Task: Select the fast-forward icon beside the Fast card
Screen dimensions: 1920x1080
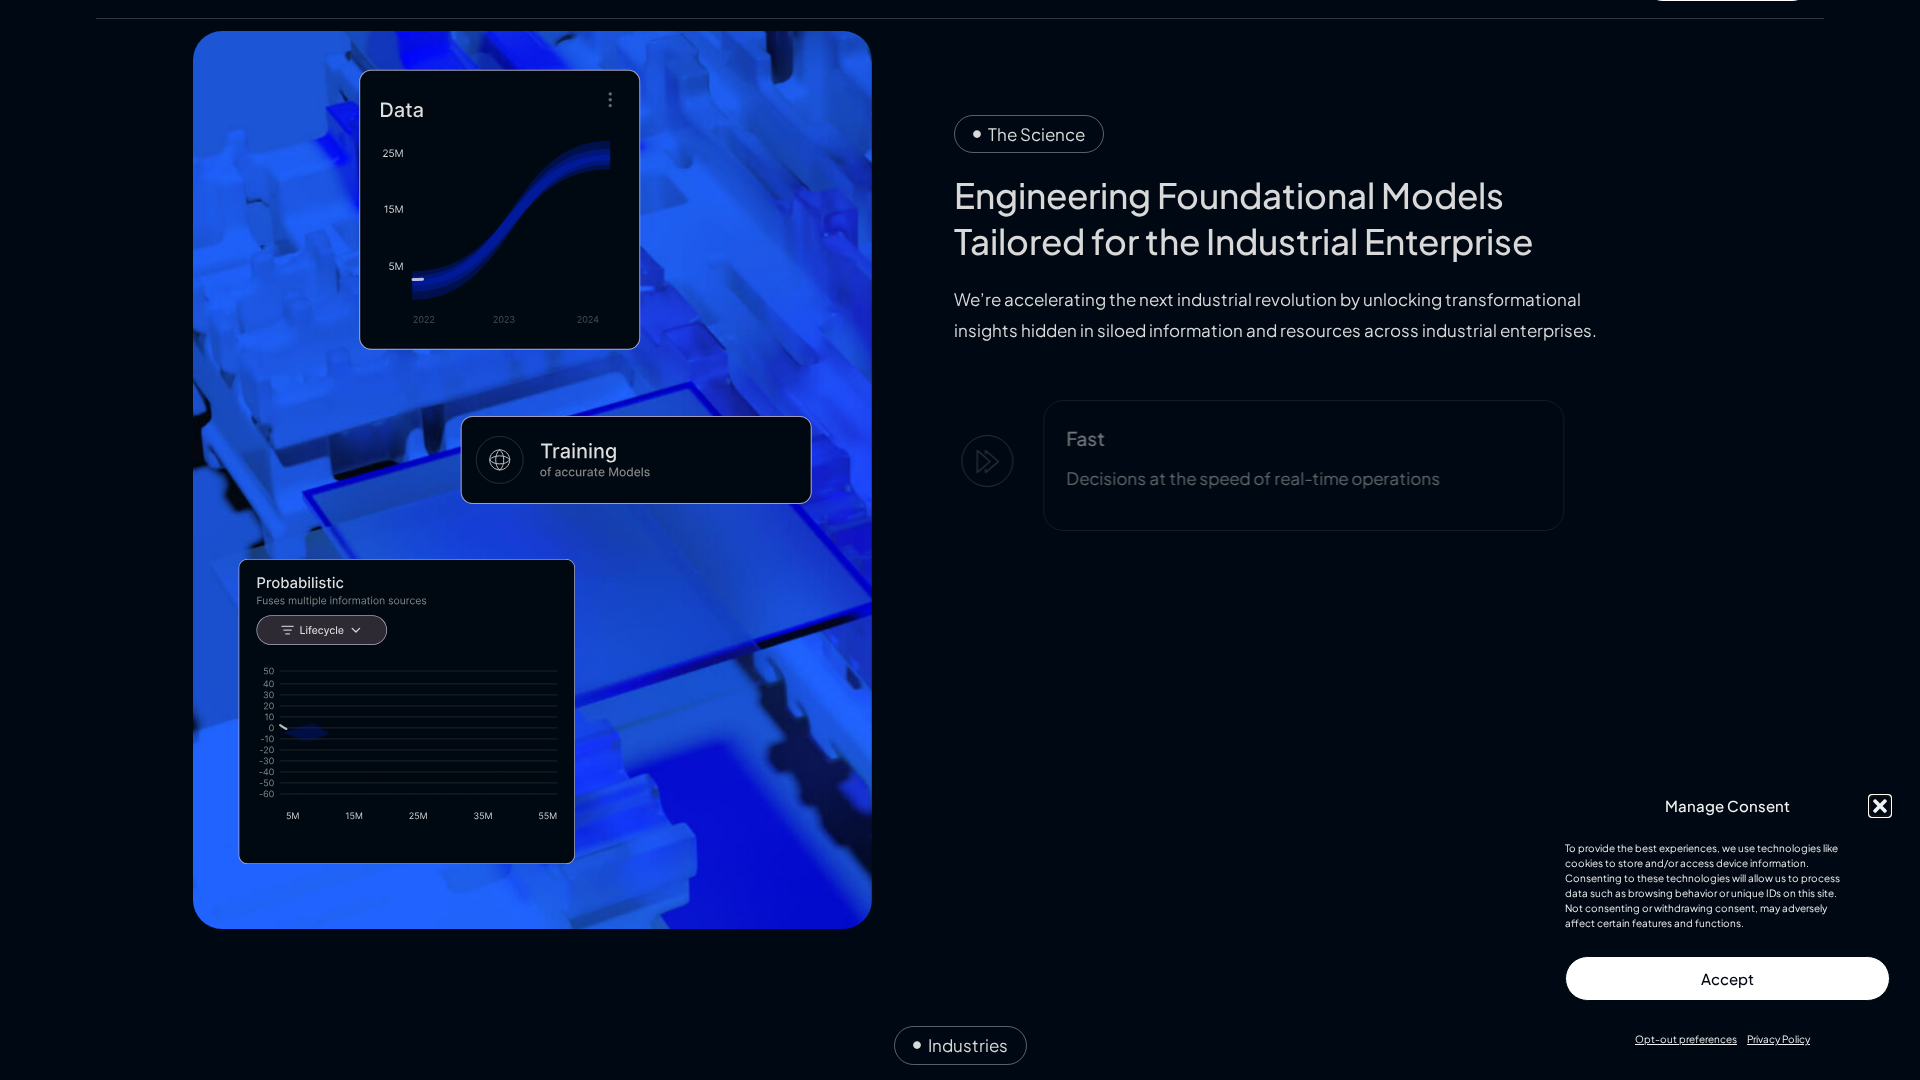Action: (x=987, y=460)
